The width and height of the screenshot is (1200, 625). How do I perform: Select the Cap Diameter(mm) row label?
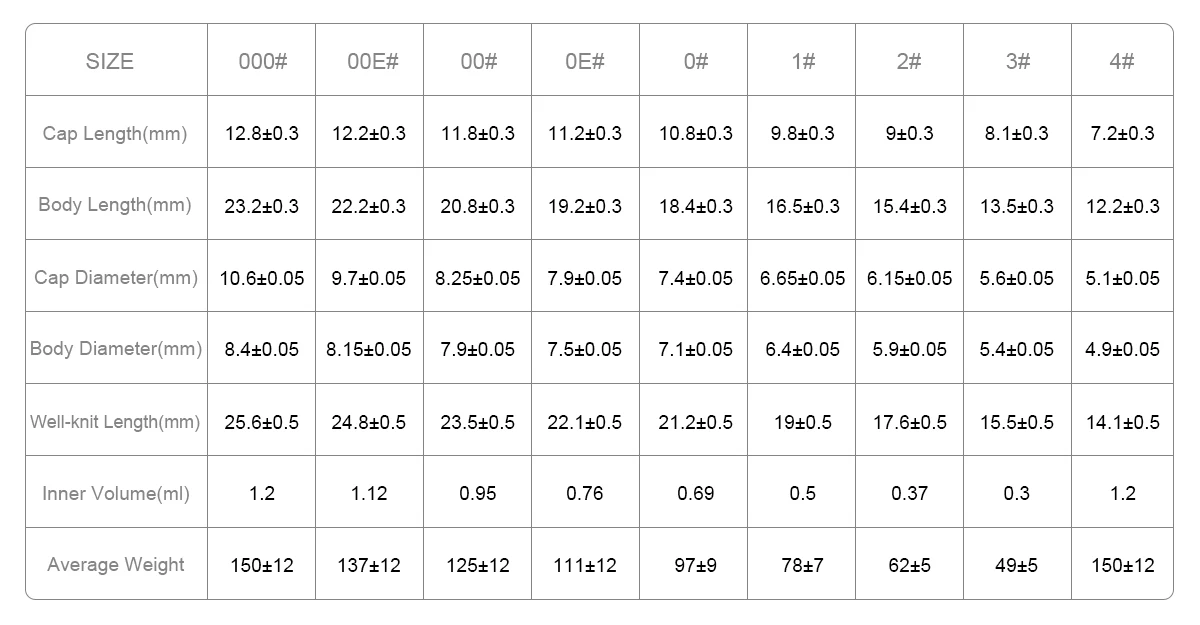coord(116,277)
